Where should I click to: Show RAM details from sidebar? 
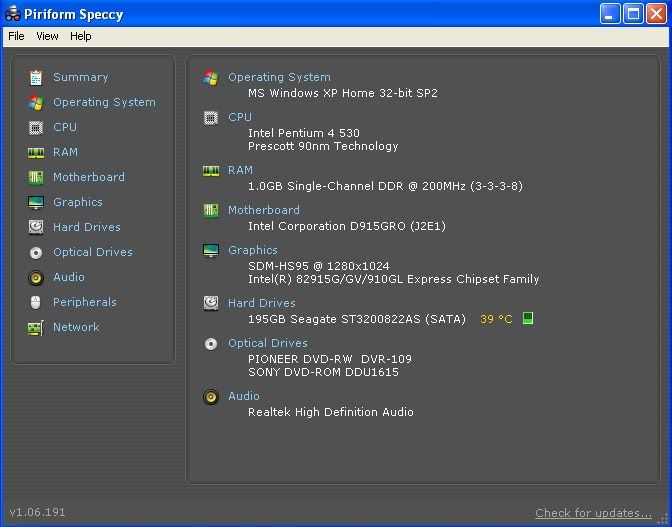(x=66, y=152)
